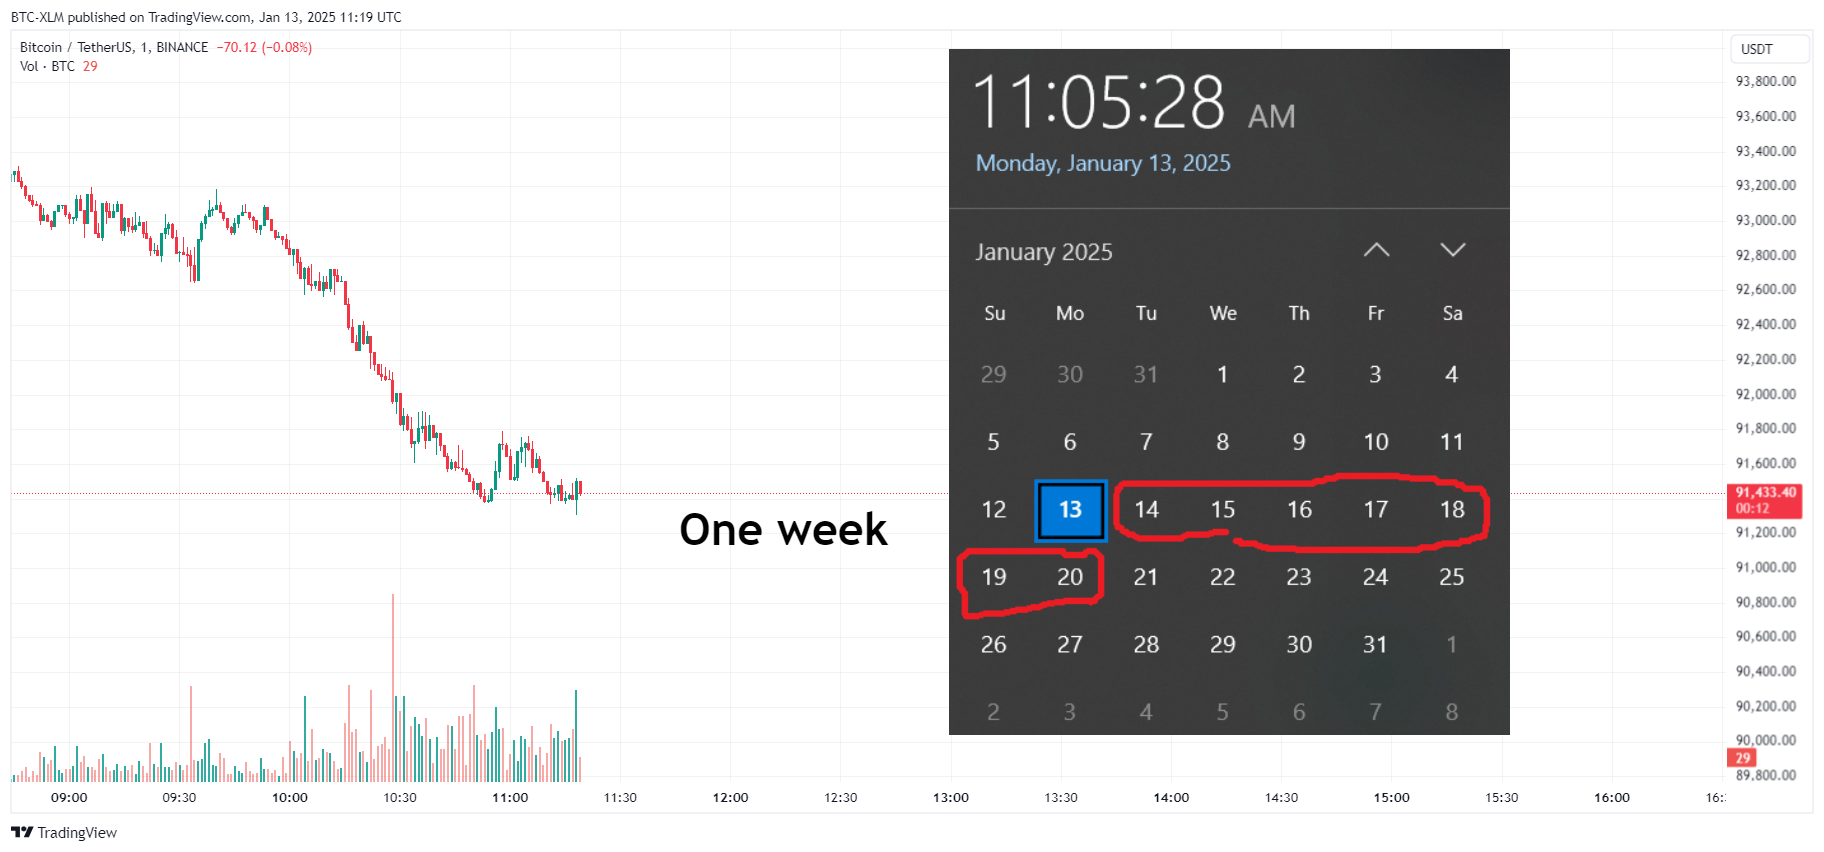1824x852 pixels.
Task: Click the TradingView logo at bottom left
Action: click(x=64, y=832)
